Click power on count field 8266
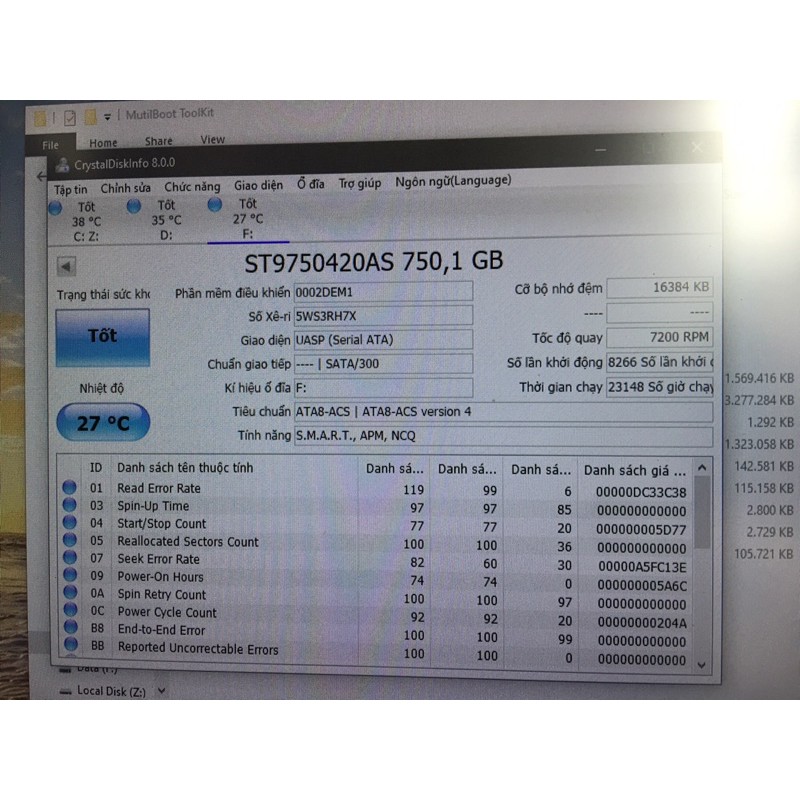Screen dimensions: 800x800 pos(659,362)
